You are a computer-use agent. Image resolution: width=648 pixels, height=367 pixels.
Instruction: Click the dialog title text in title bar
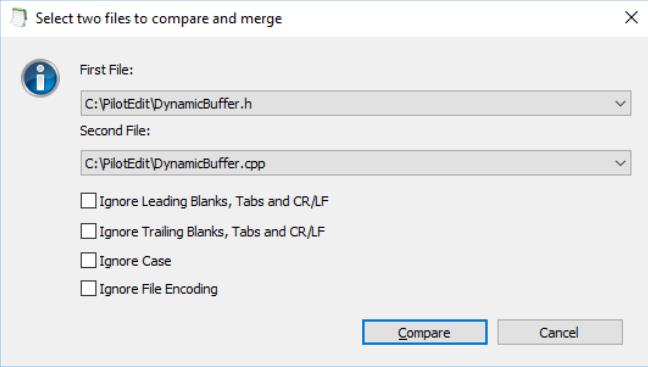(x=159, y=19)
